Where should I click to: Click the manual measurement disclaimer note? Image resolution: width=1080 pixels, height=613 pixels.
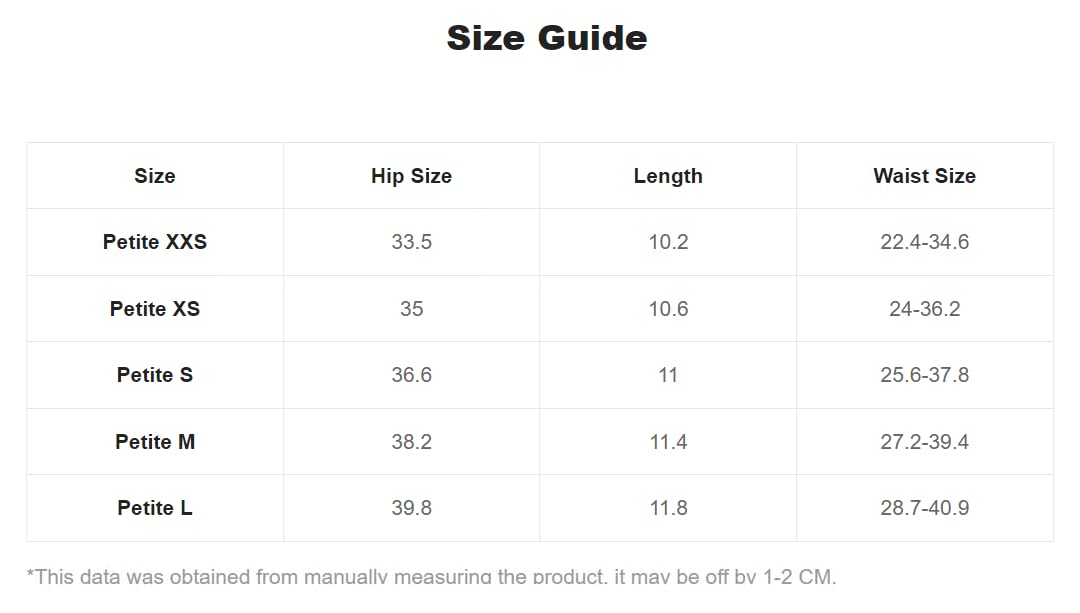[x=431, y=576]
